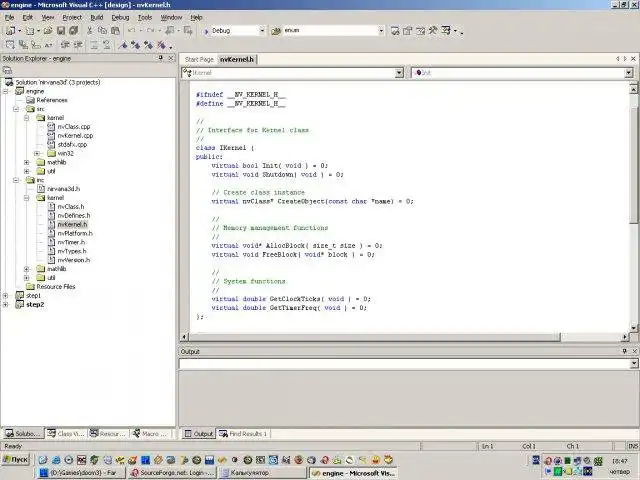Open the Edit menu

pyautogui.click(x=27, y=17)
